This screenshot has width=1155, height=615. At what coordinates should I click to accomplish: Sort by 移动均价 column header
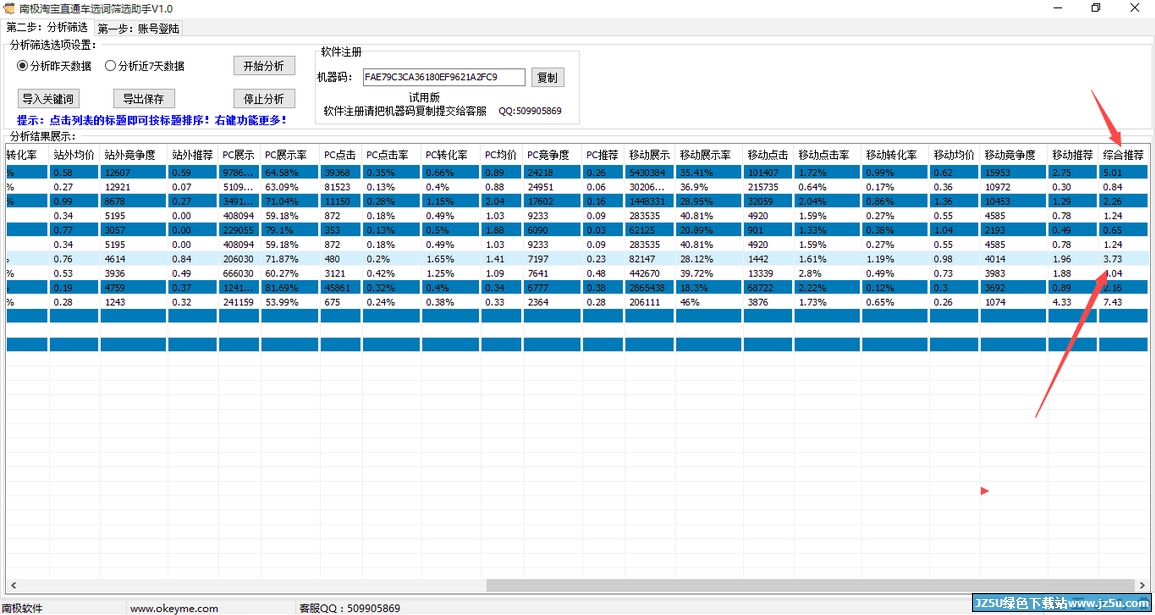[x=954, y=155]
